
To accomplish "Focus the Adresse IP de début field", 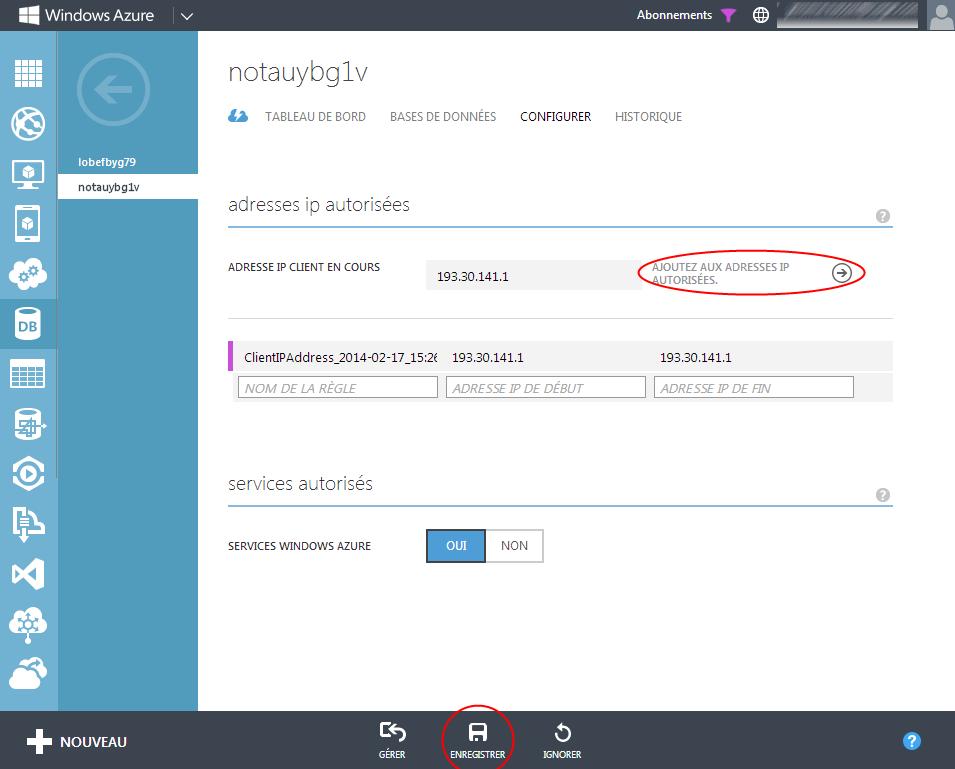I will tap(546, 387).
